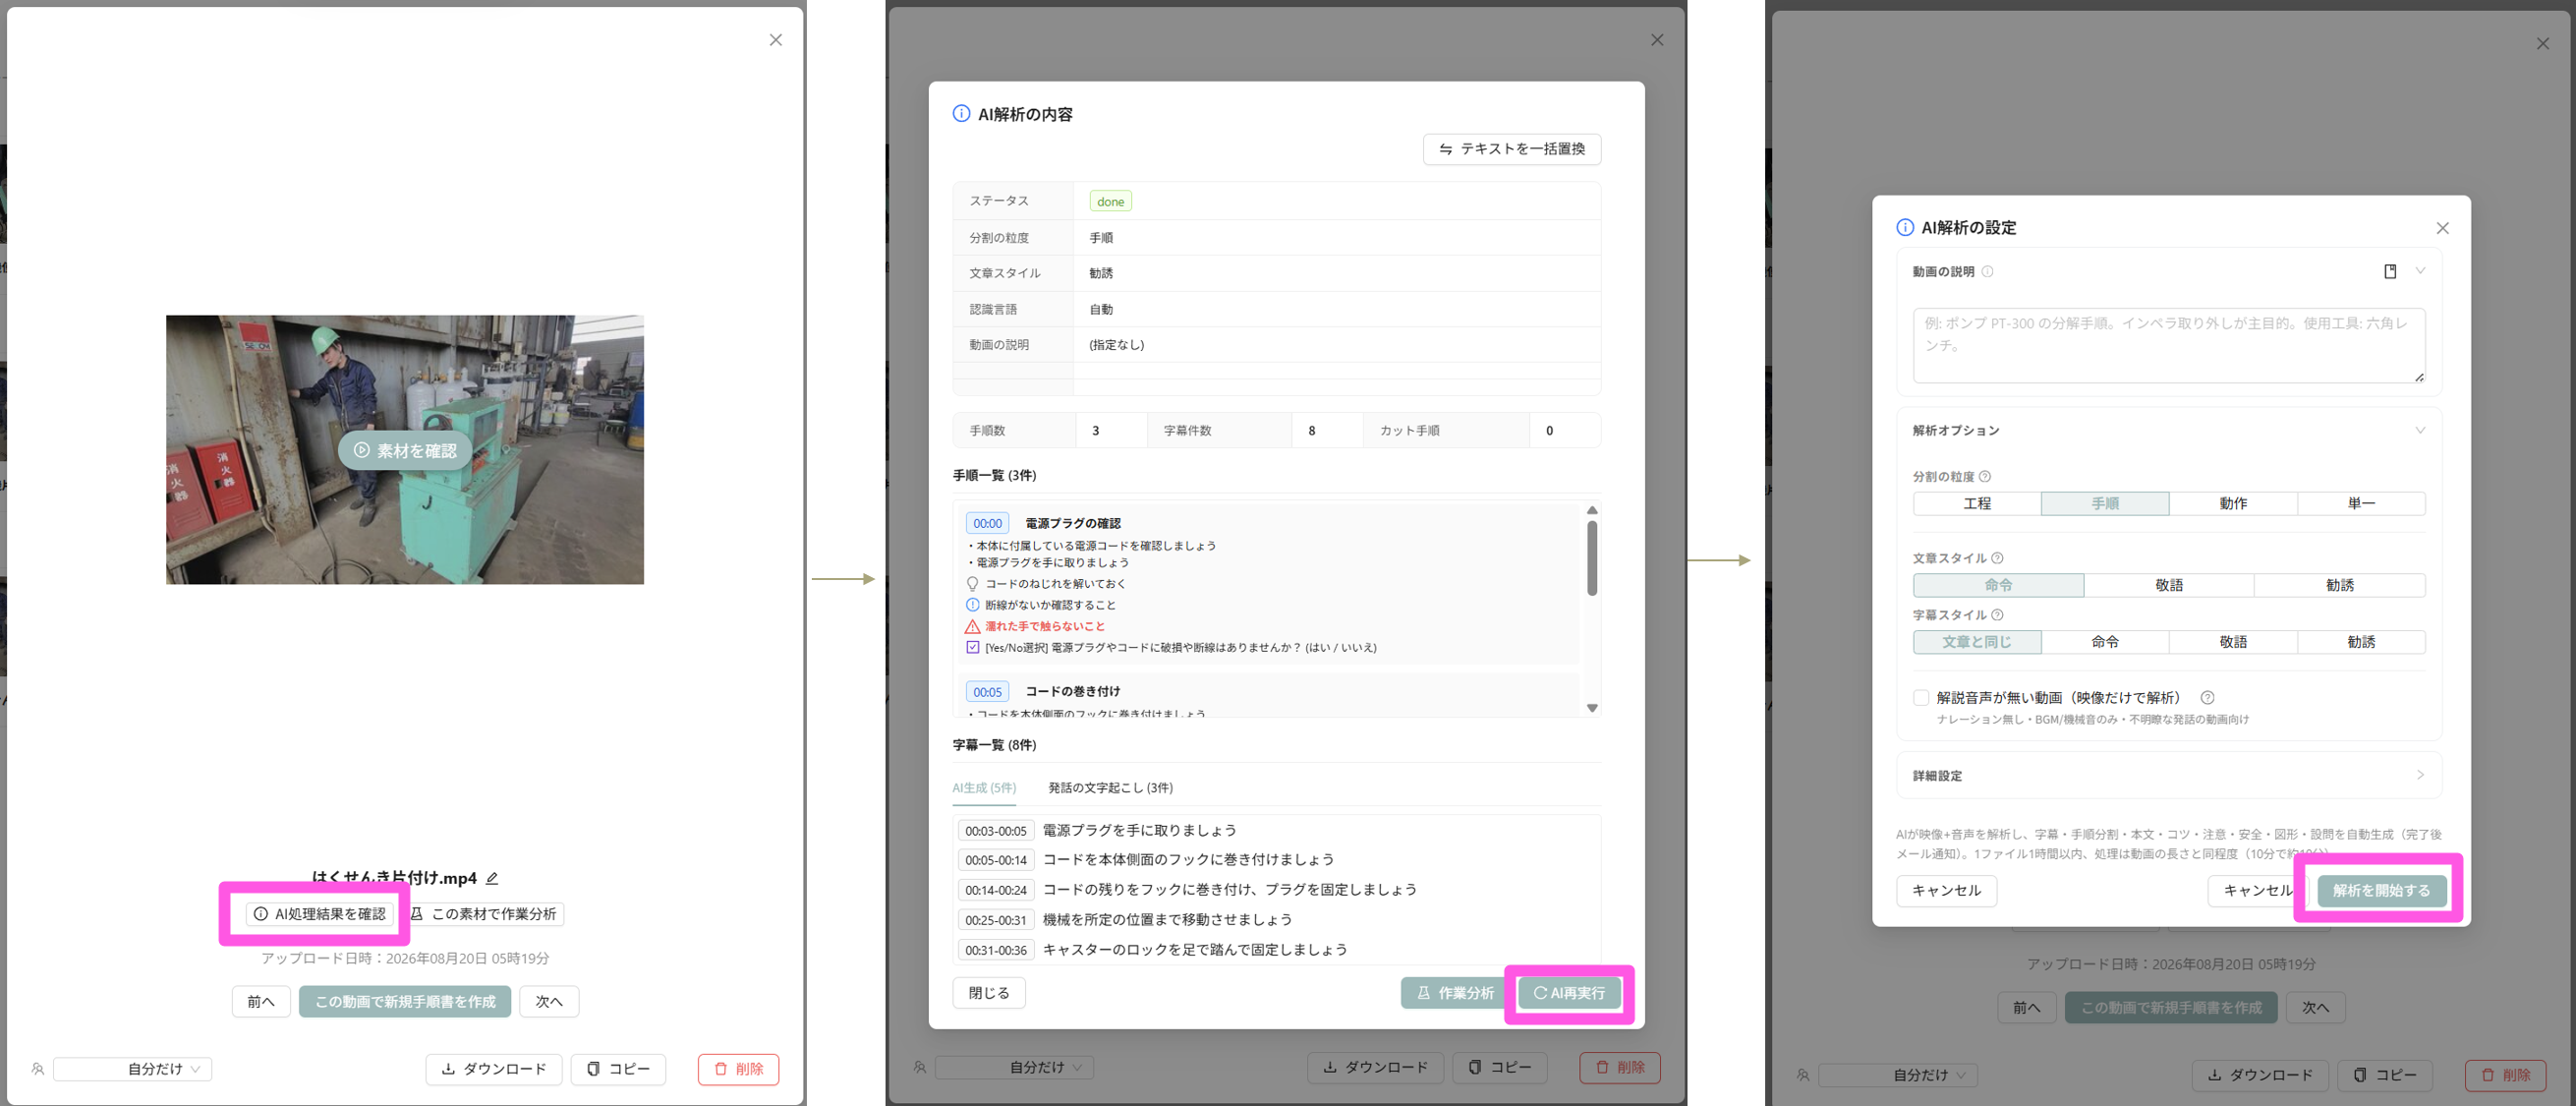Go to next item with 次へ in left panel
The height and width of the screenshot is (1106, 2576).
(x=549, y=1002)
